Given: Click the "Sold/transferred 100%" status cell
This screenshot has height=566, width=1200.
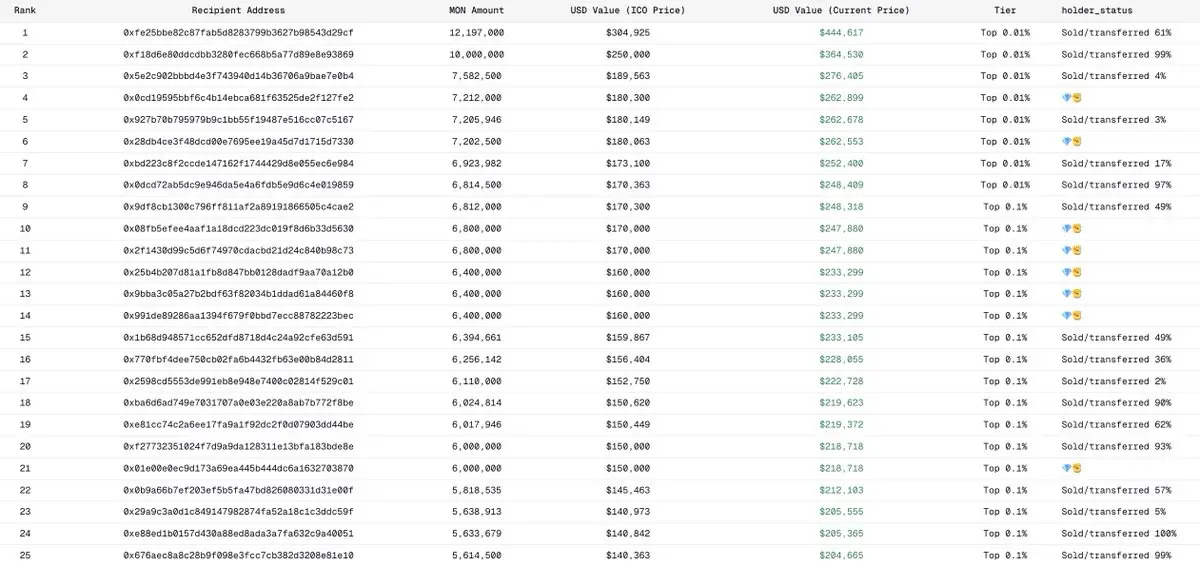Looking at the screenshot, I should [x=1118, y=534].
